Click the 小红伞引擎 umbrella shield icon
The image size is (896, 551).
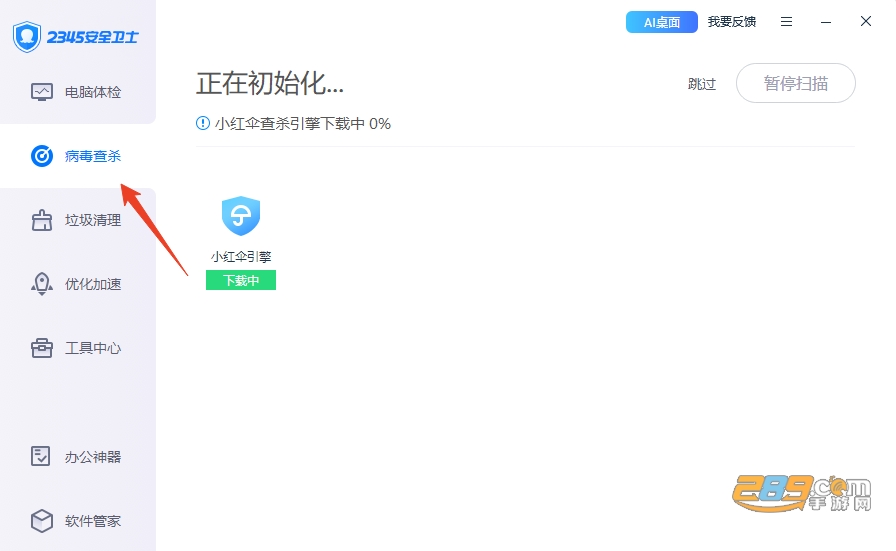pos(241,215)
